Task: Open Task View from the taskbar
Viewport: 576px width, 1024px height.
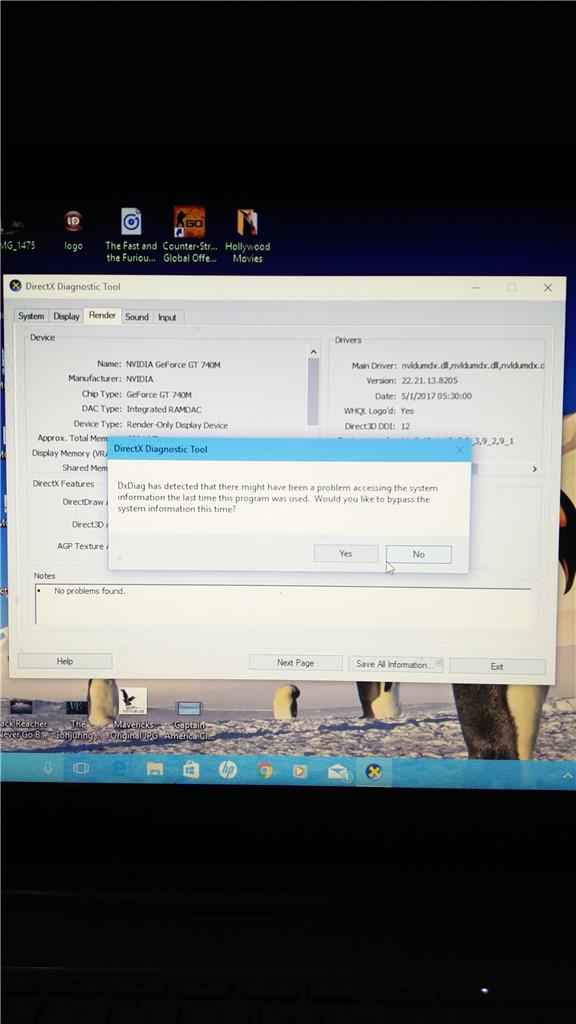Action: (x=80, y=769)
